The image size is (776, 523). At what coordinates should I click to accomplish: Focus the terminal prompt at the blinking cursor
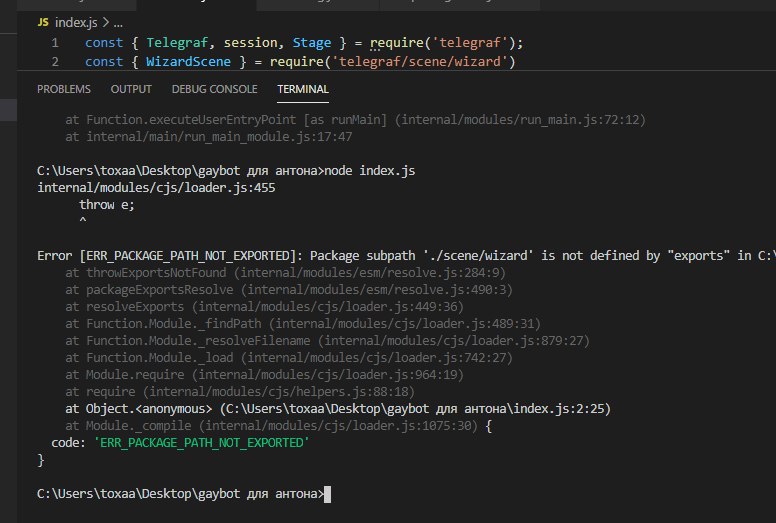(327, 494)
